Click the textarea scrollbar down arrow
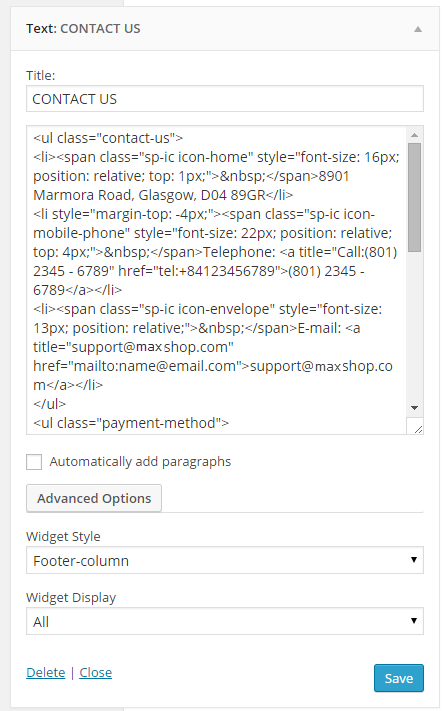Viewport: 445px width, 711px height. 414,408
